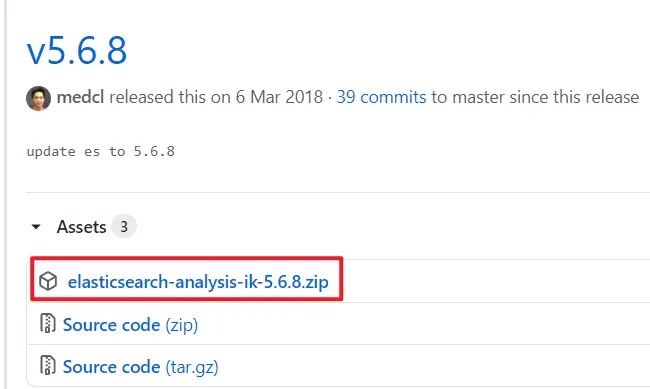Click the release date 6 Mar 2018
650x389 pixels.
[279, 97]
